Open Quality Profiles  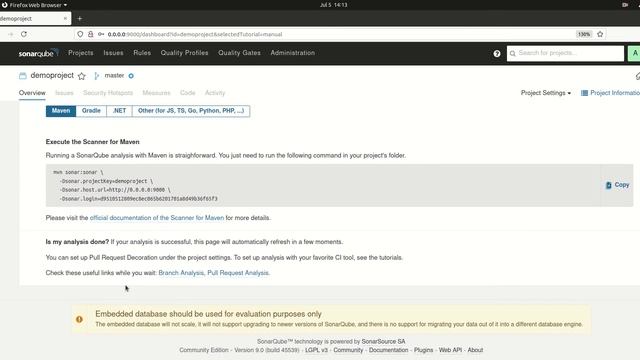[x=184, y=53]
